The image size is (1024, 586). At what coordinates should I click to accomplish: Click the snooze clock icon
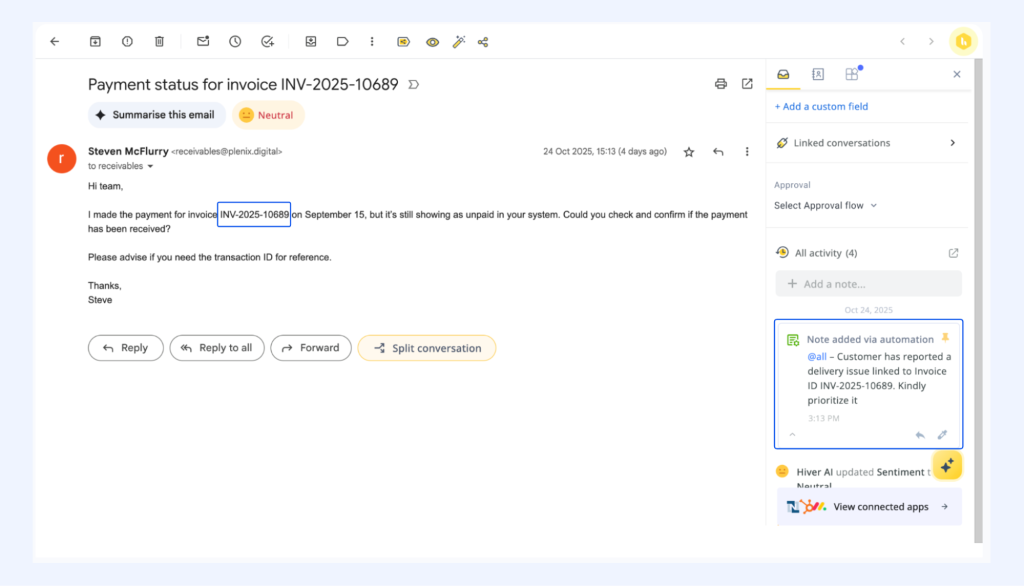click(x=235, y=42)
